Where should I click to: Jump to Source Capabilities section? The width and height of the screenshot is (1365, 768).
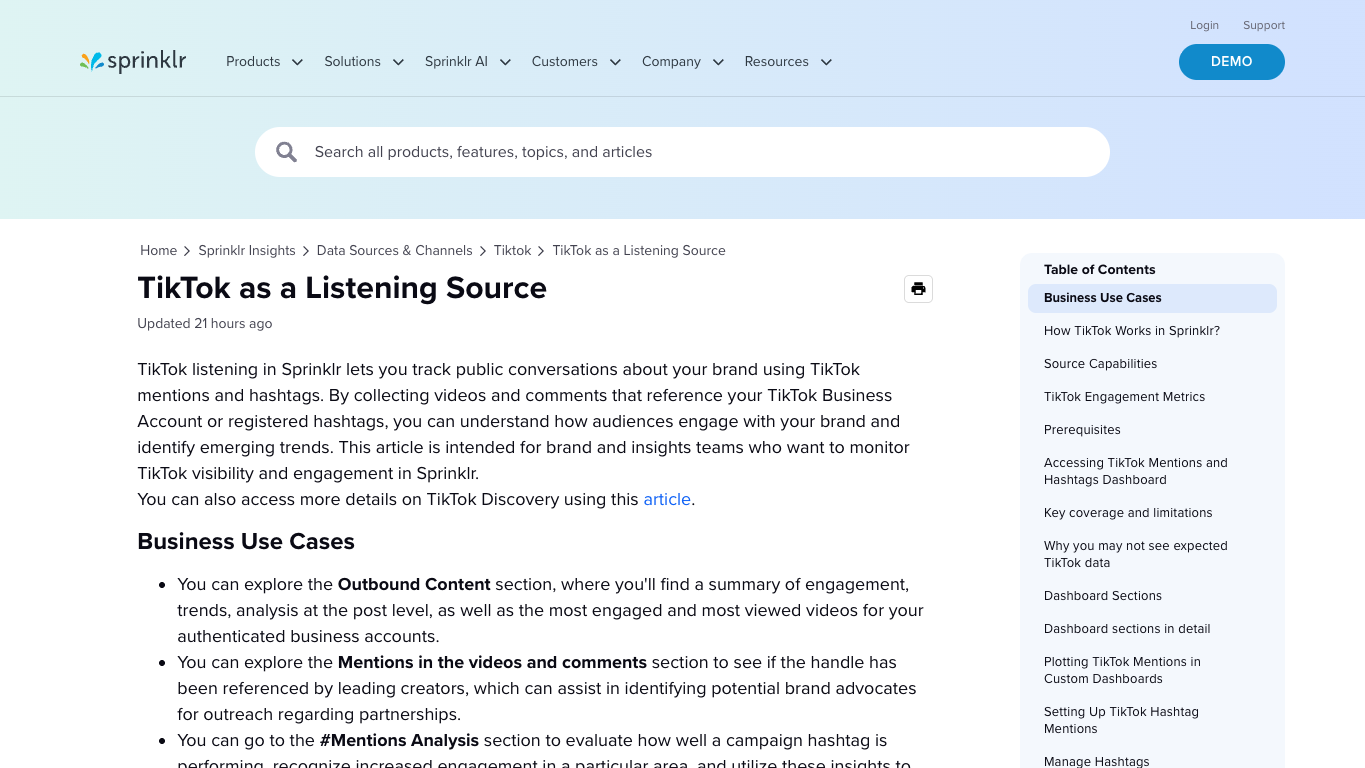(x=1100, y=364)
